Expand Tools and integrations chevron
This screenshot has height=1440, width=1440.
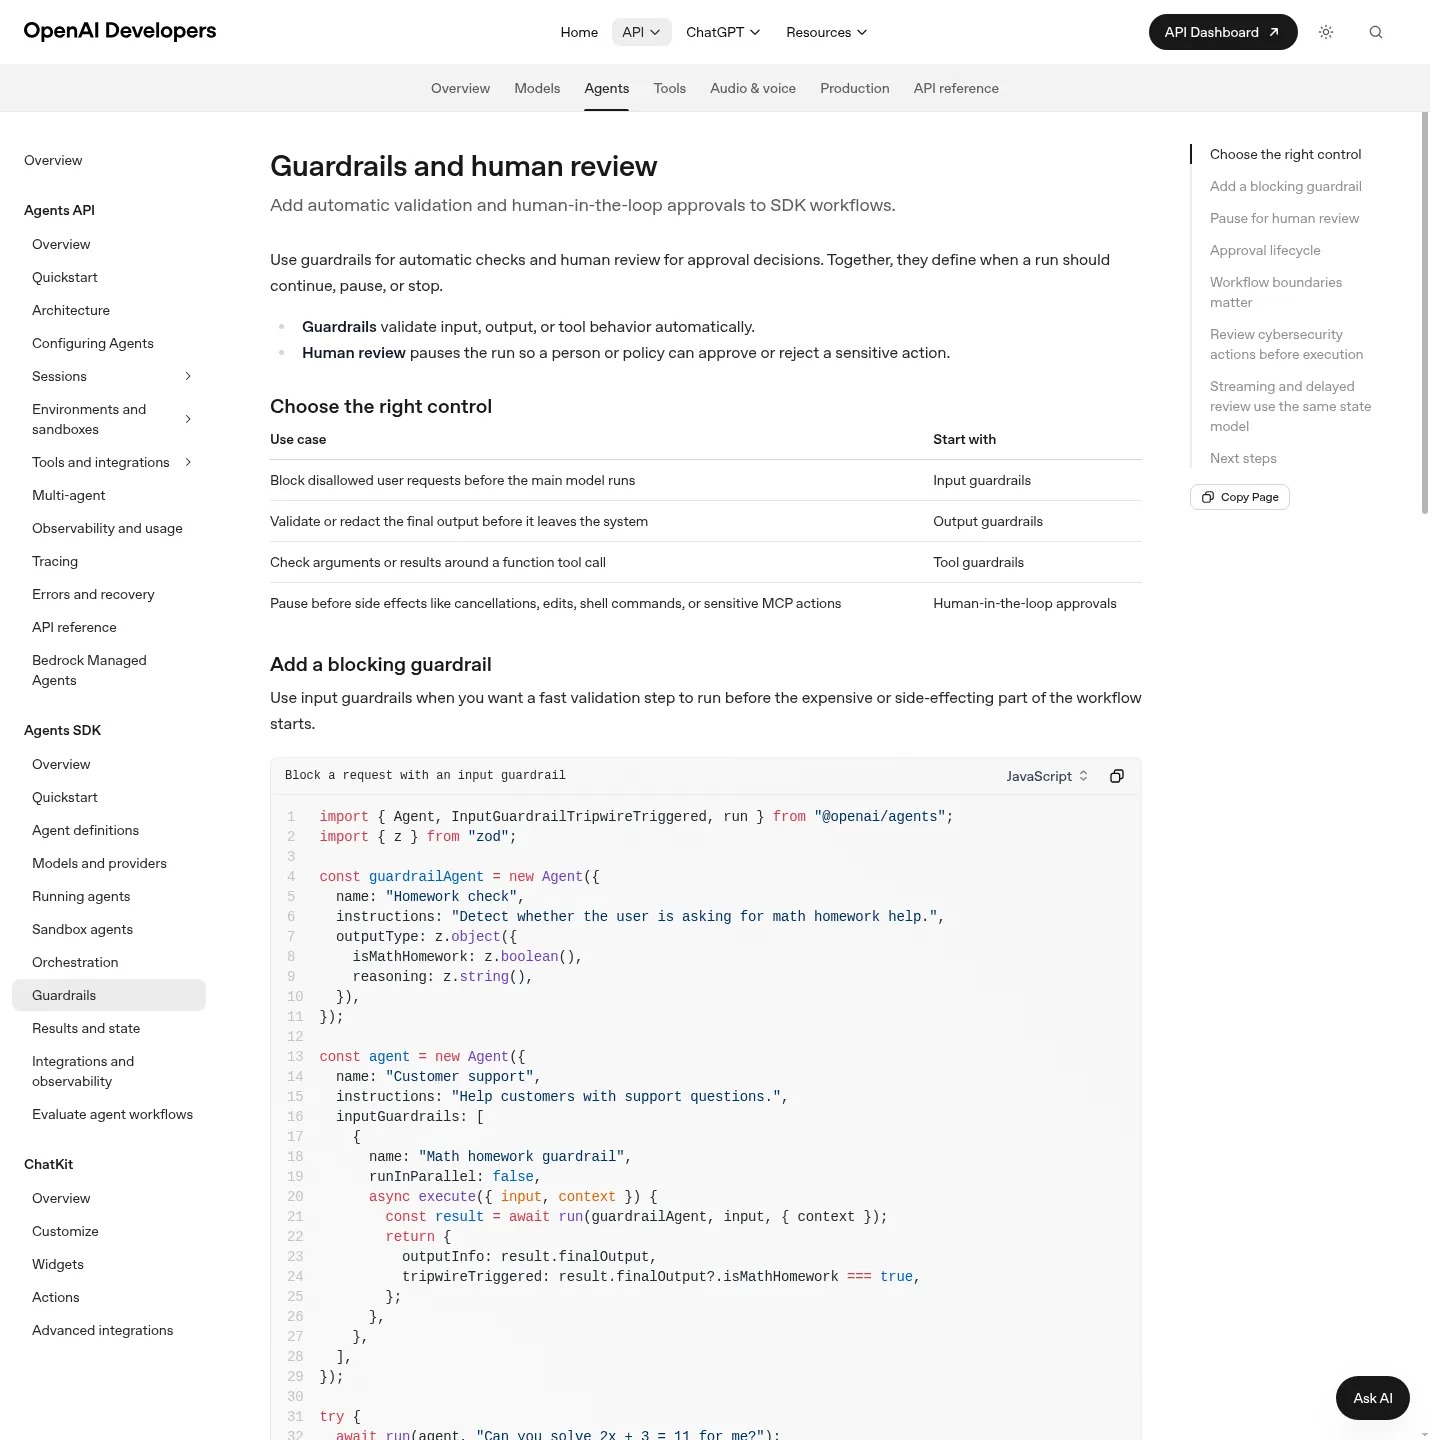(x=188, y=462)
